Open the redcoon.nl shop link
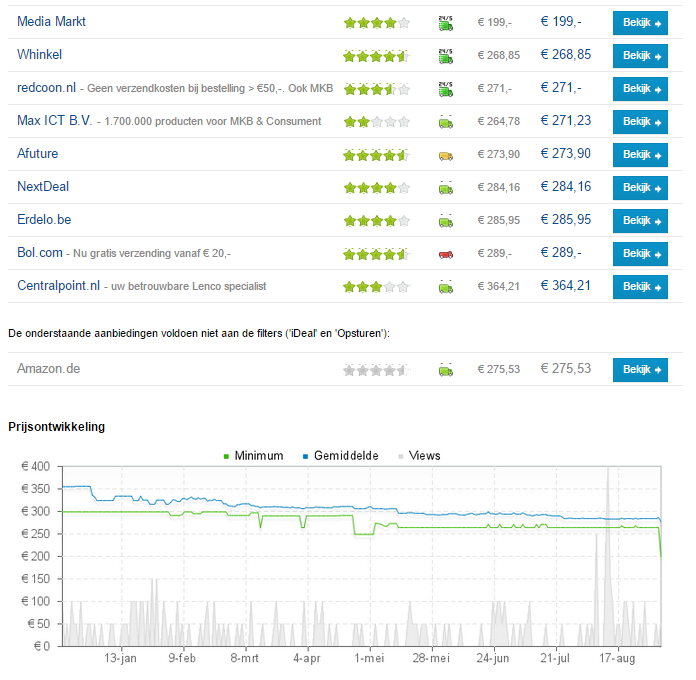The width and height of the screenshot is (696, 680). (46, 87)
